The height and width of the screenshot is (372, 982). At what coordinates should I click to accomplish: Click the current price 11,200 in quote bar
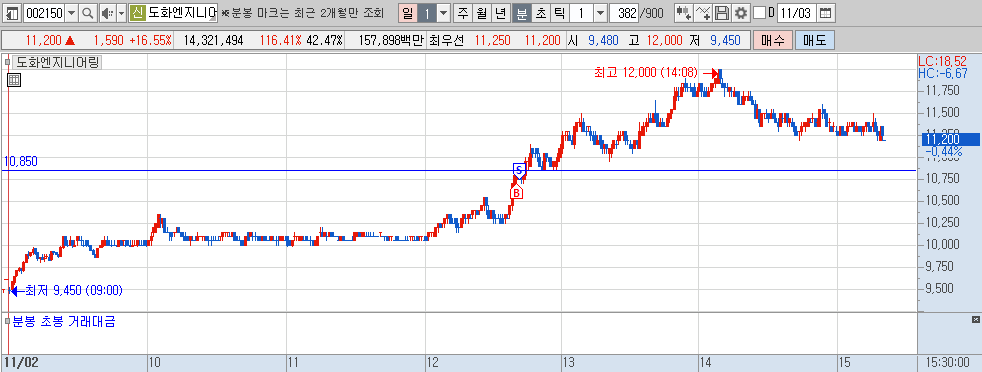click(44, 41)
